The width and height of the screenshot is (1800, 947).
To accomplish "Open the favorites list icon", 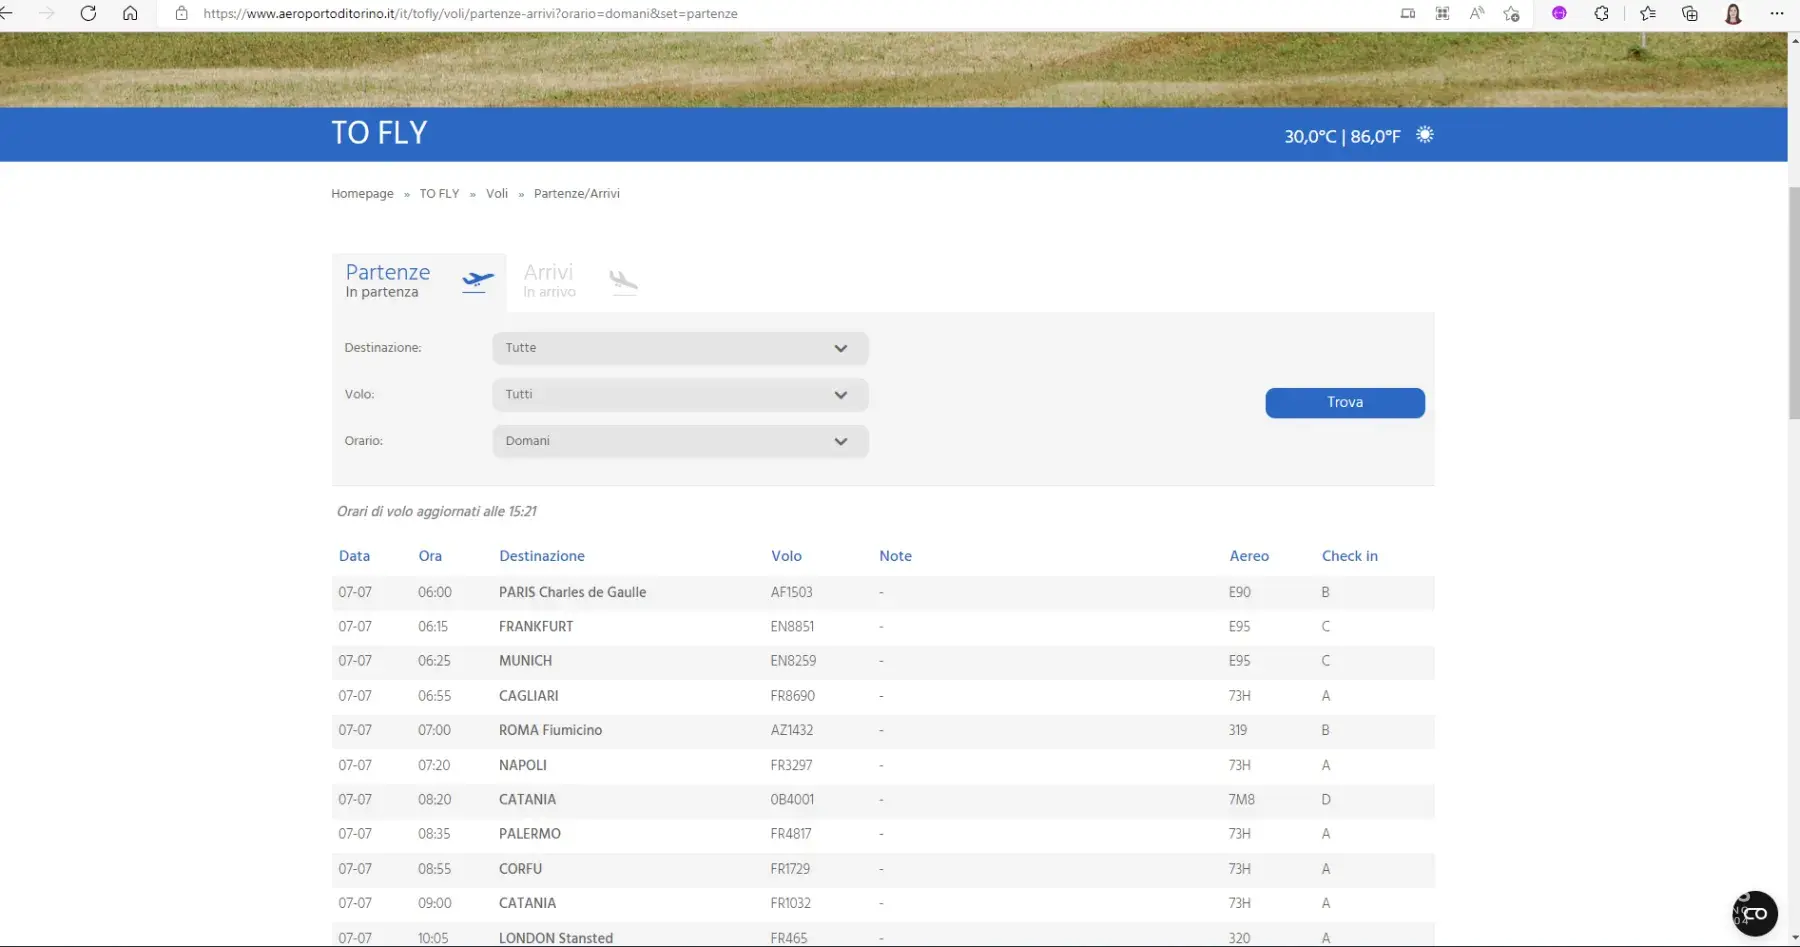I will (1648, 13).
